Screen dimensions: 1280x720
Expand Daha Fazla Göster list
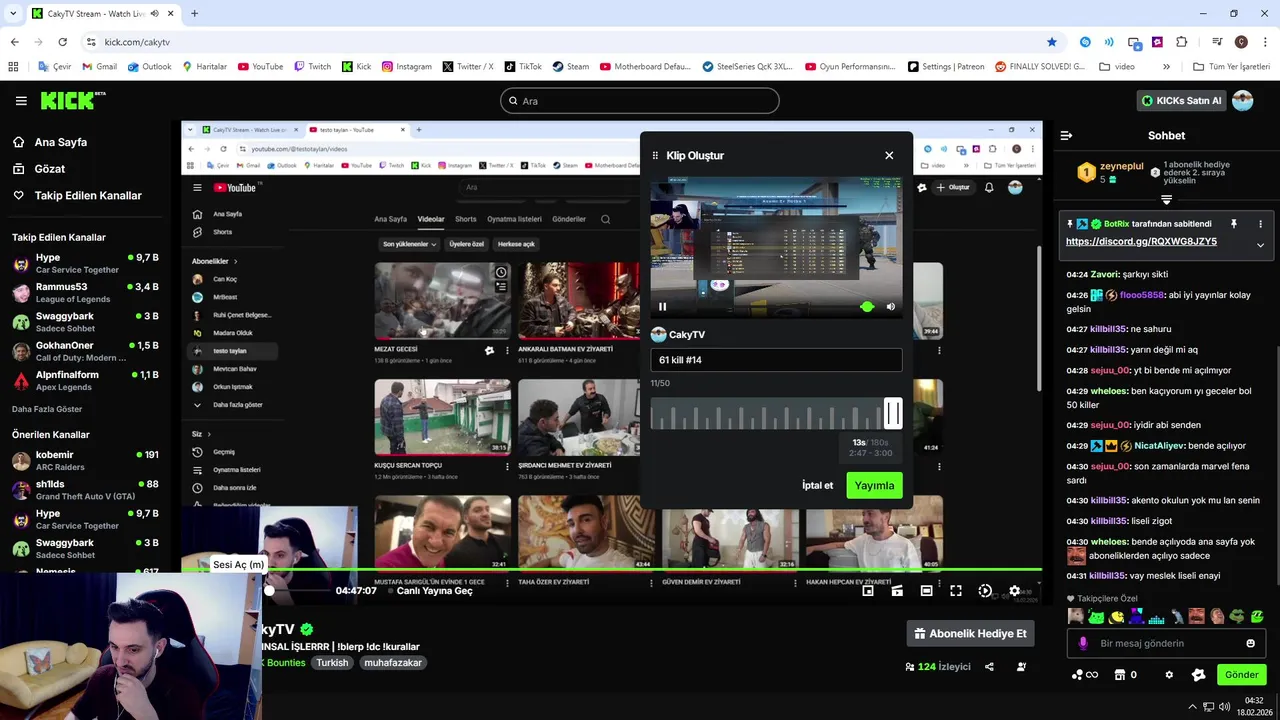47,409
